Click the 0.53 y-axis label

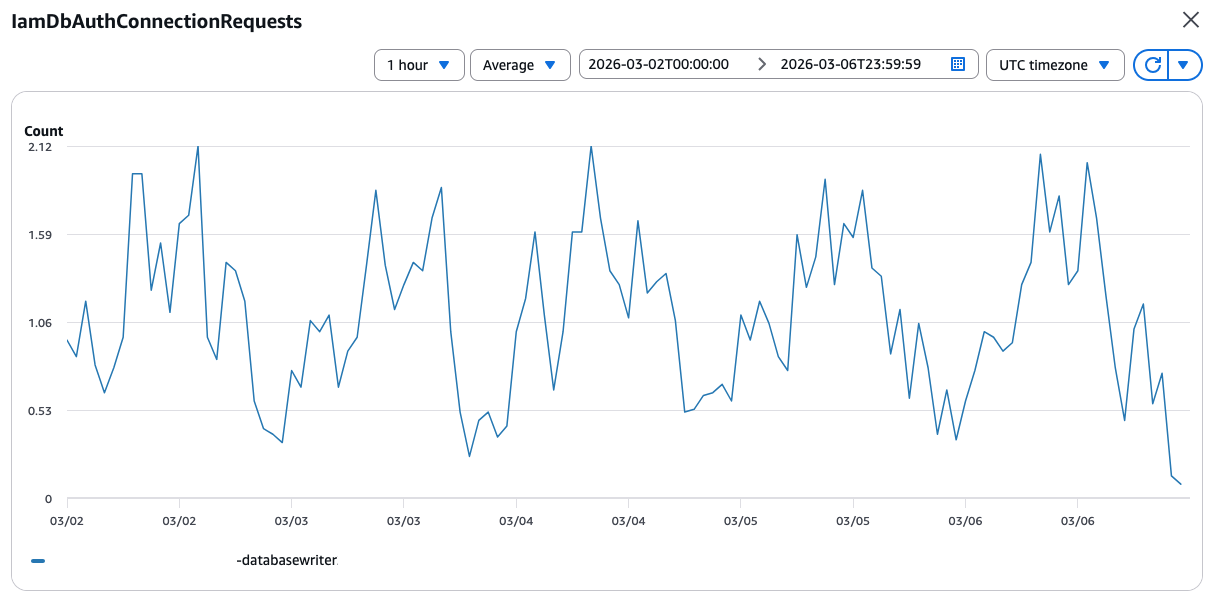pyautogui.click(x=39, y=411)
